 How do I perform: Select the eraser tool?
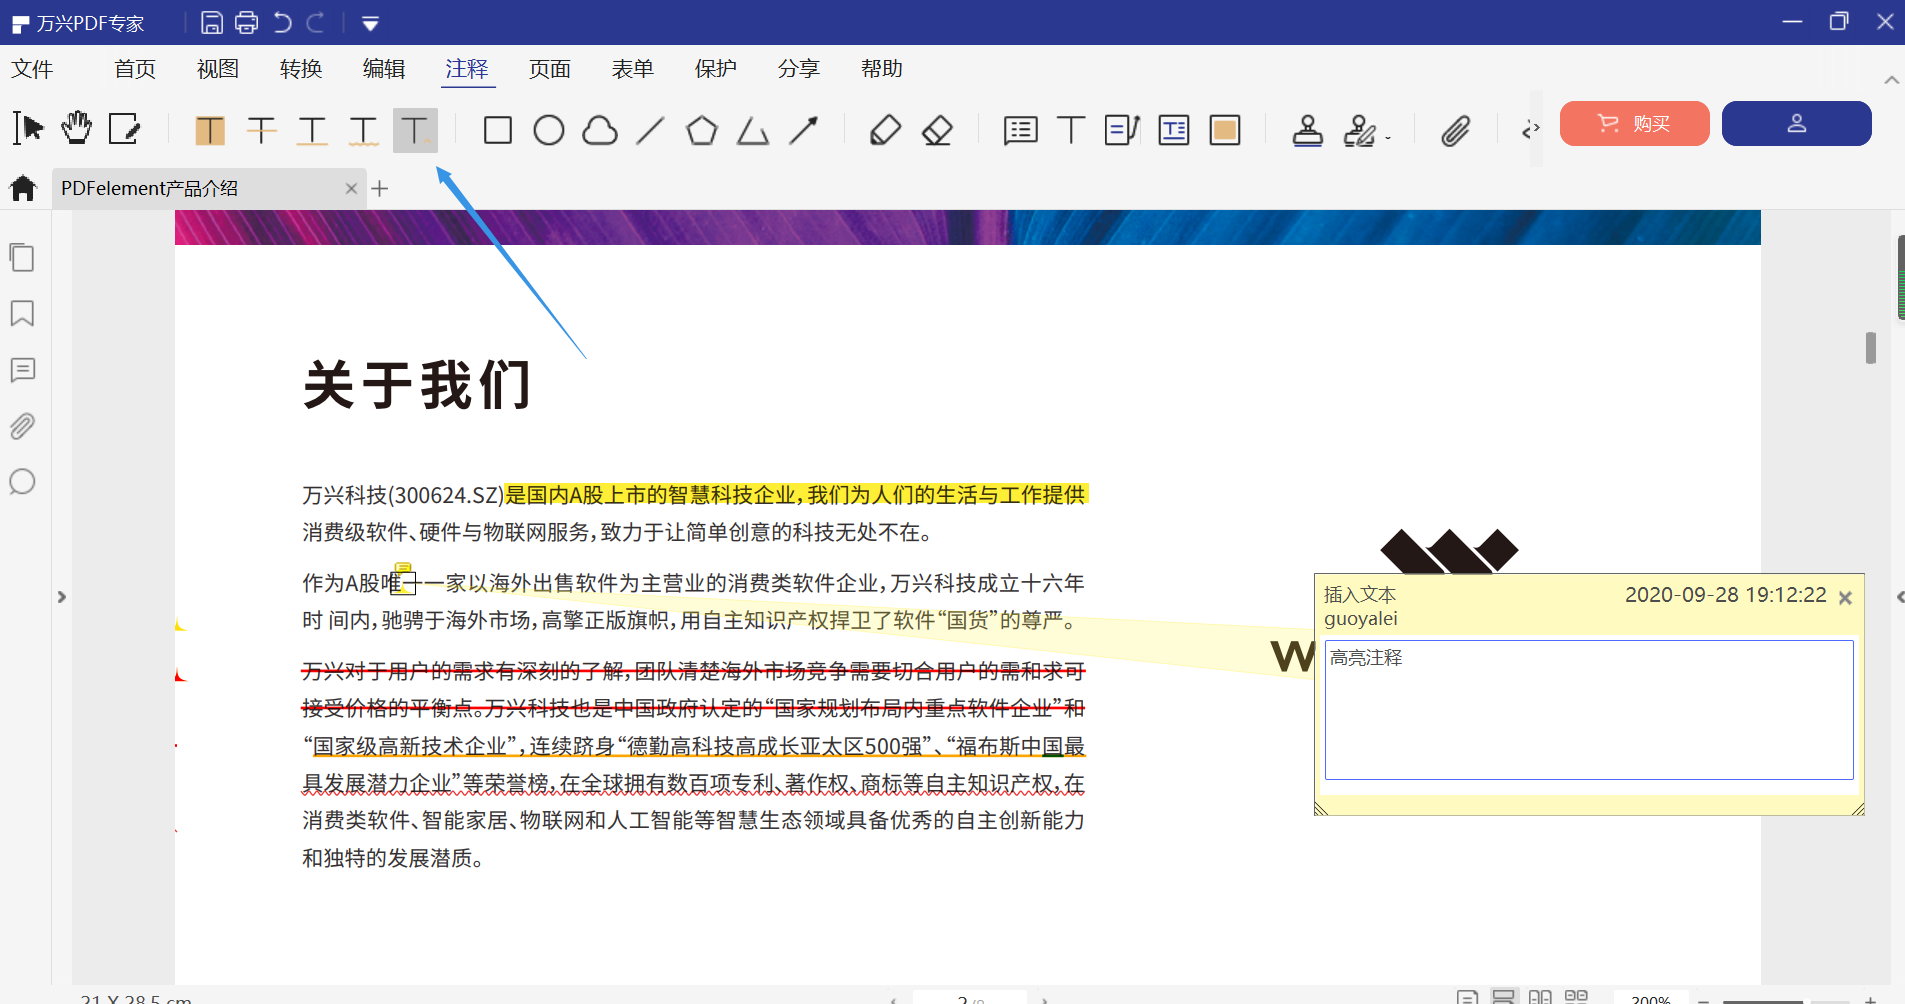pos(937,130)
